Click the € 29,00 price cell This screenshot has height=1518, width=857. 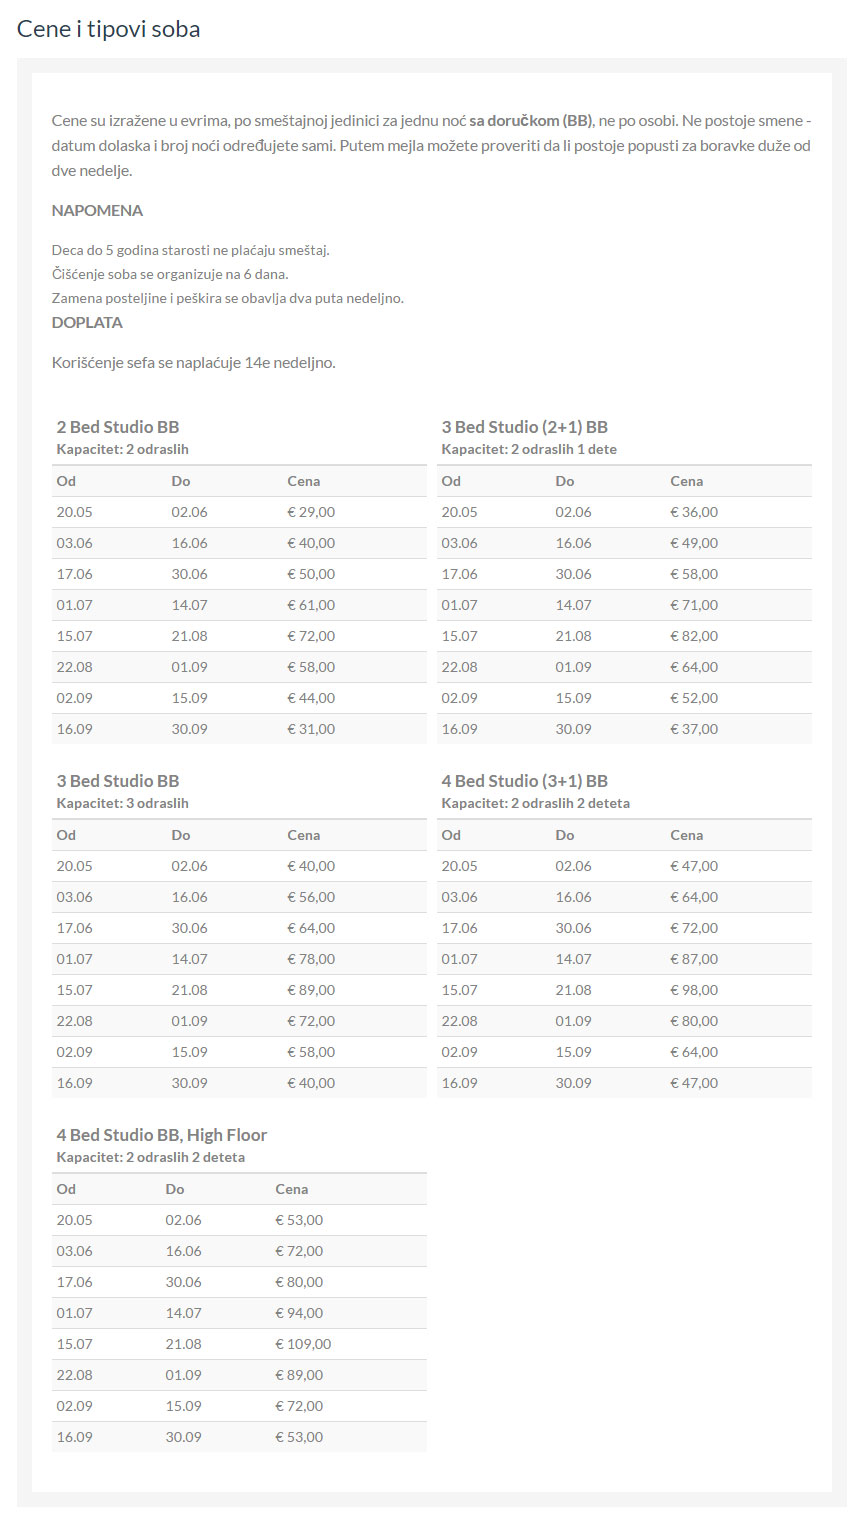[311, 512]
